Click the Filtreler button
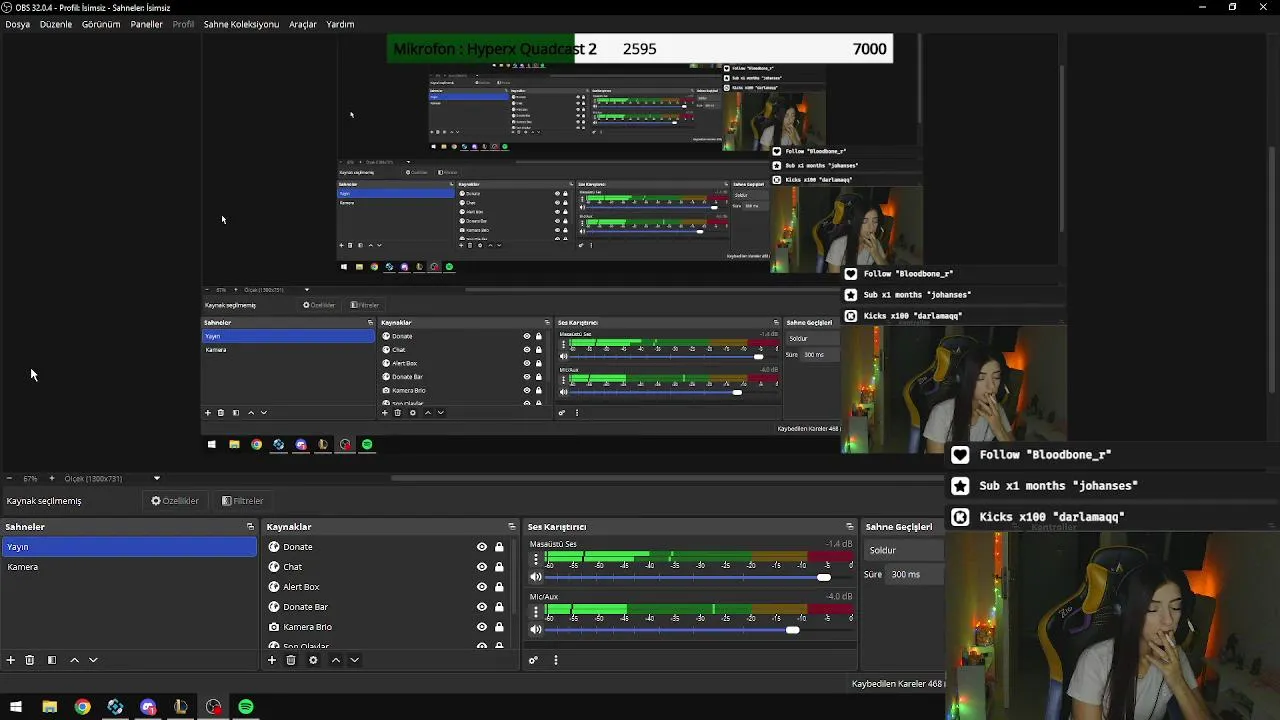Image resolution: width=1280 pixels, height=720 pixels. 243,501
